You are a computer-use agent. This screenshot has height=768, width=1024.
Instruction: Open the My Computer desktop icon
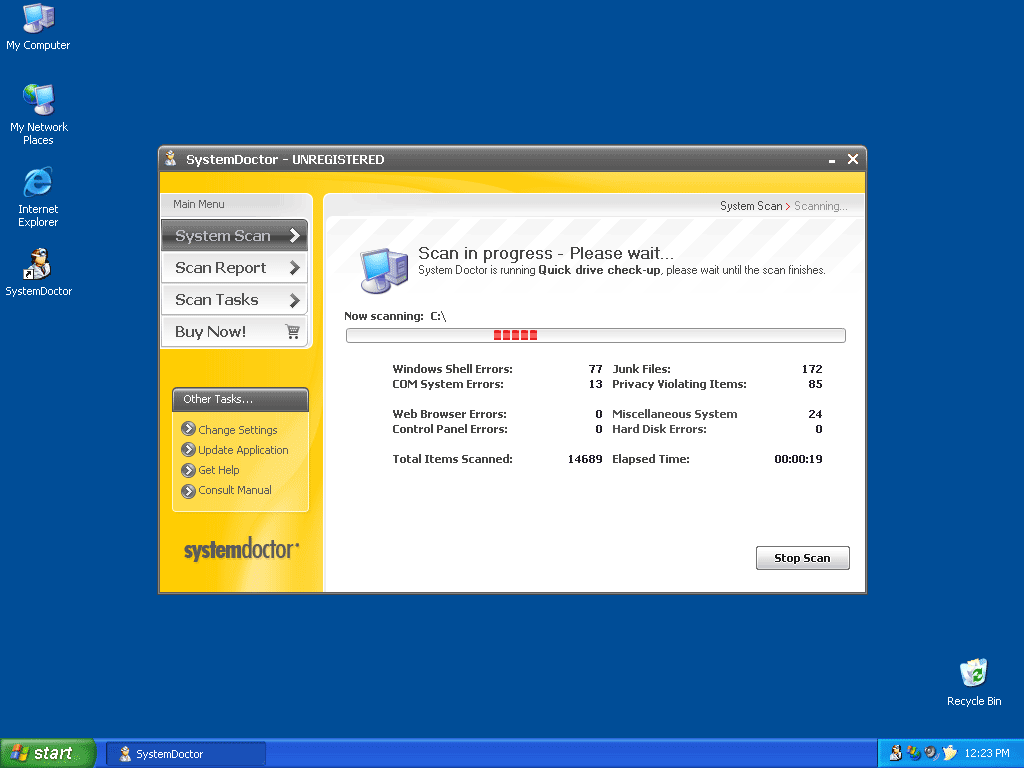click(38, 18)
